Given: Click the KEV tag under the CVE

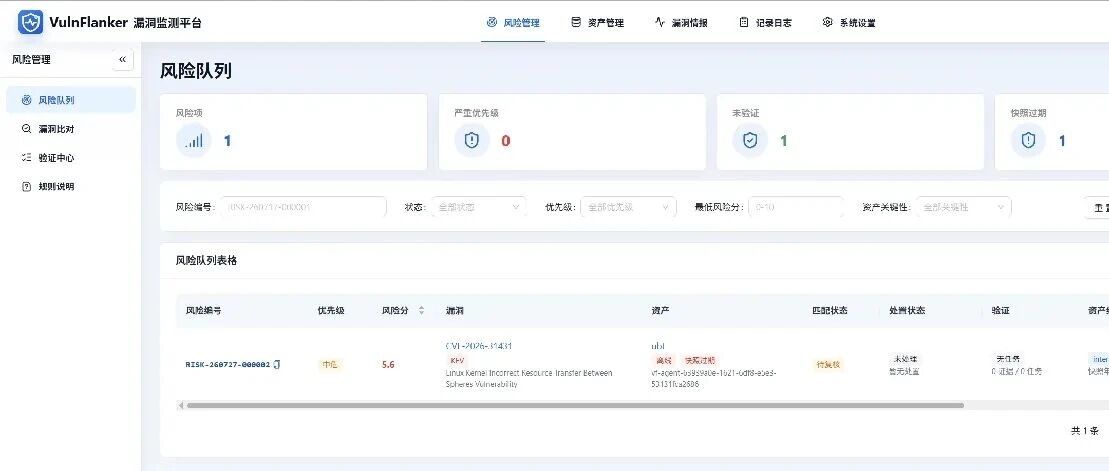Looking at the screenshot, I should pos(457,360).
